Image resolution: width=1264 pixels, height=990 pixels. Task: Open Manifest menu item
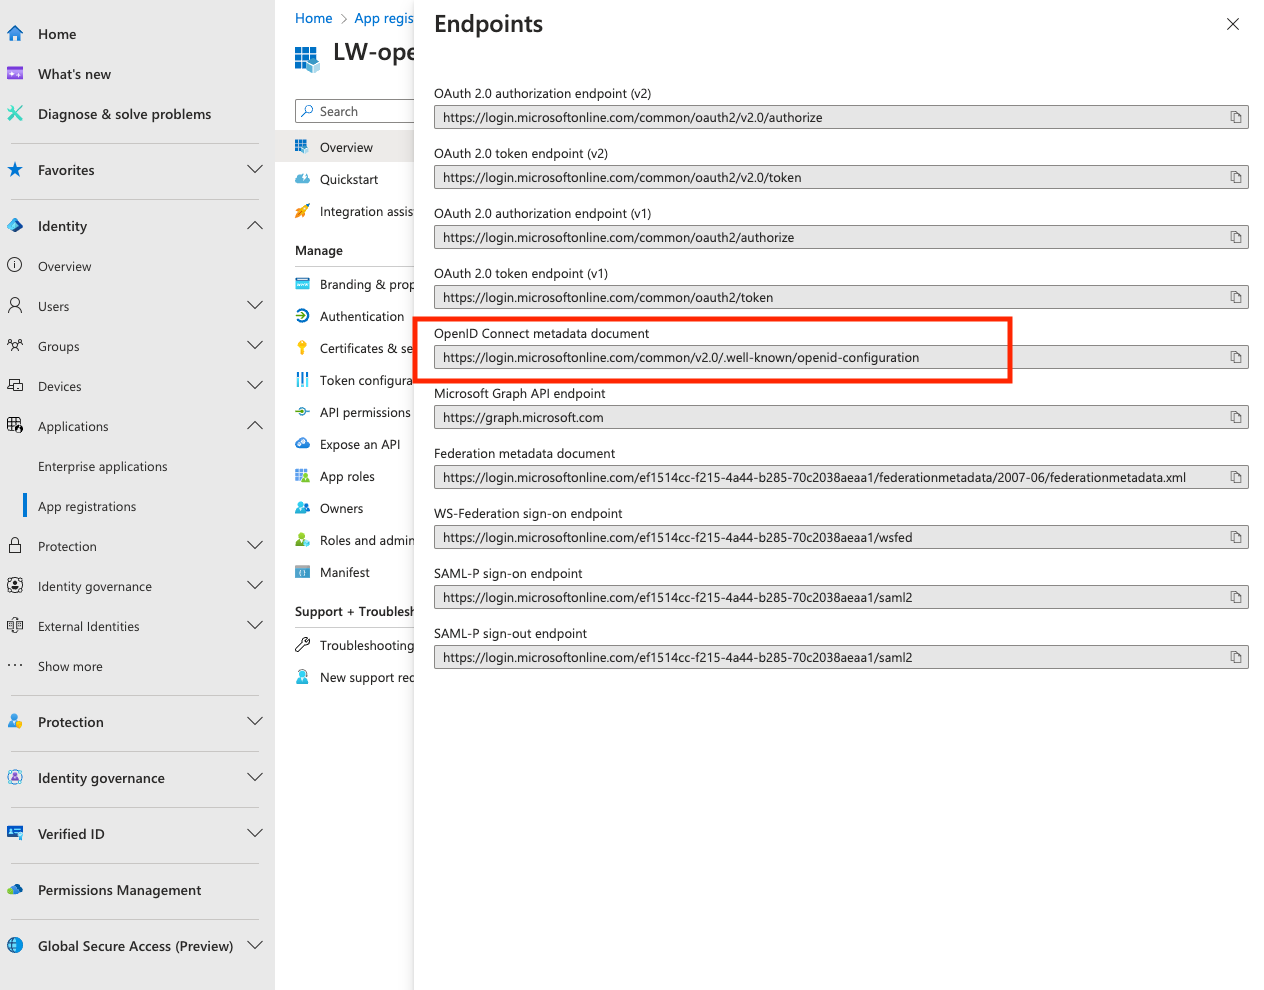345,572
